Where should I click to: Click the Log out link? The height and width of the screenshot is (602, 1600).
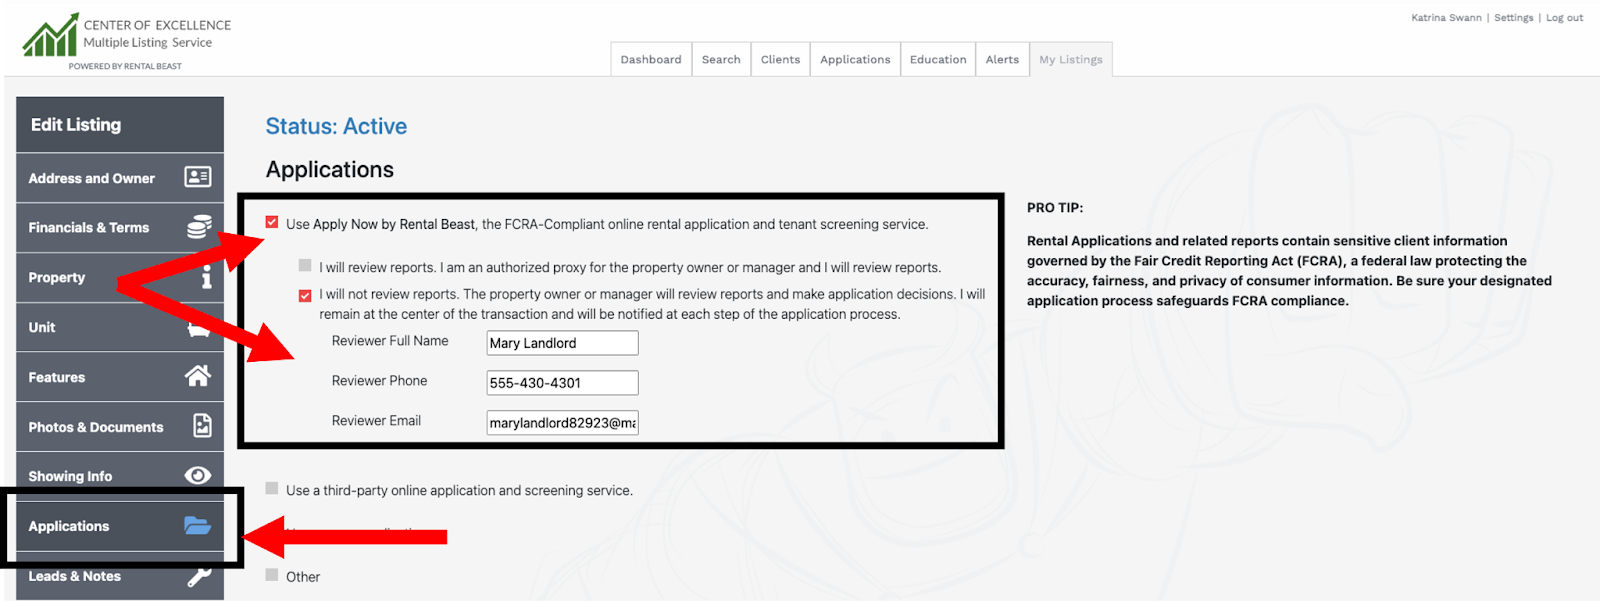click(1564, 18)
